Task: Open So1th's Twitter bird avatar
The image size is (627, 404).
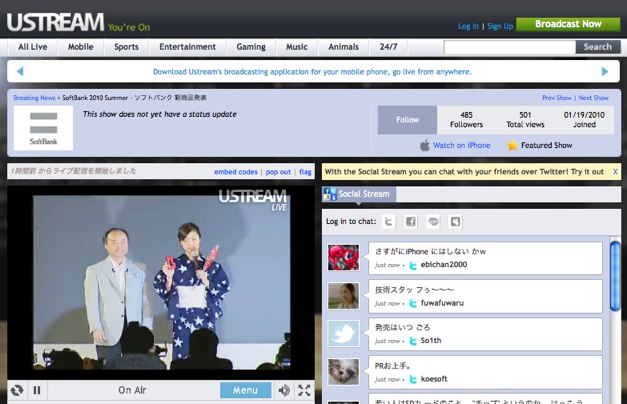Action: click(343, 334)
